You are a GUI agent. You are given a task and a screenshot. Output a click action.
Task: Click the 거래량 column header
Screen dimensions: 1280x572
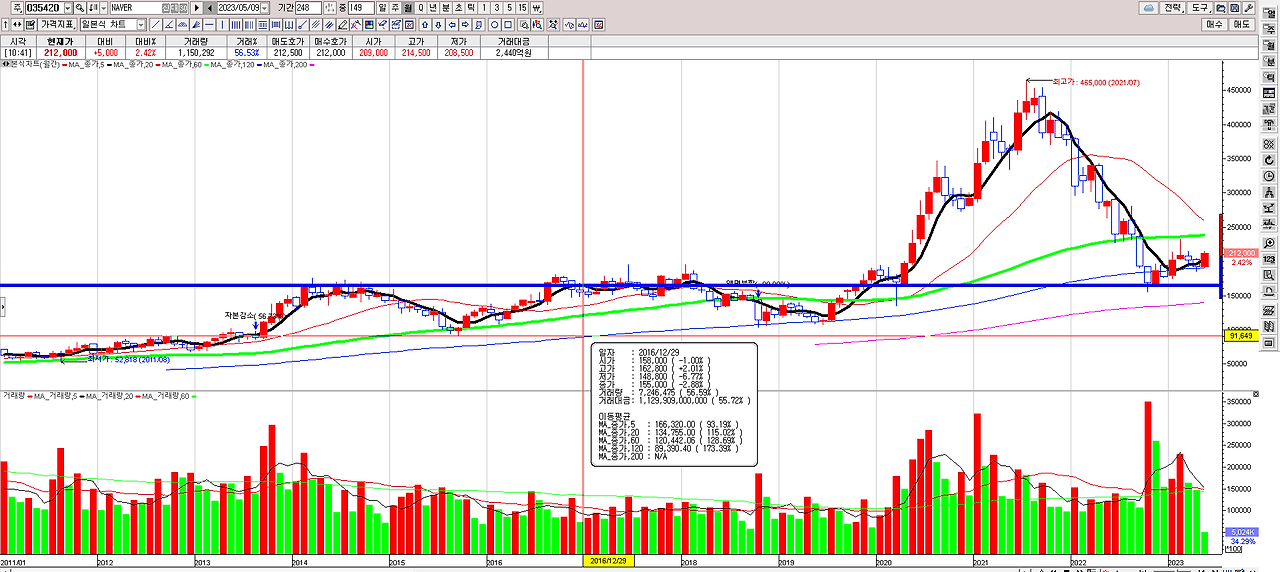195,41
